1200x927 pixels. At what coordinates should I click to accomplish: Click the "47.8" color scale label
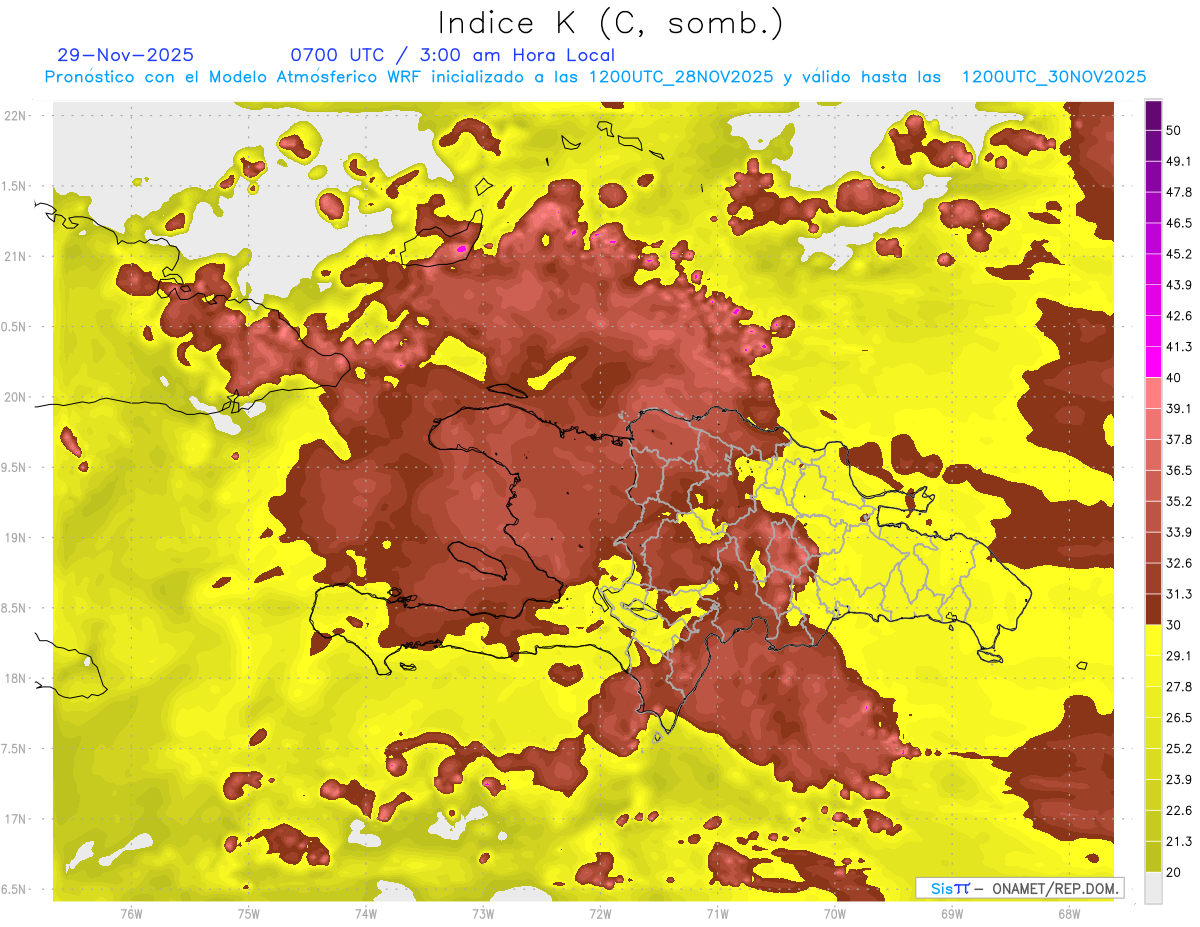click(1178, 192)
